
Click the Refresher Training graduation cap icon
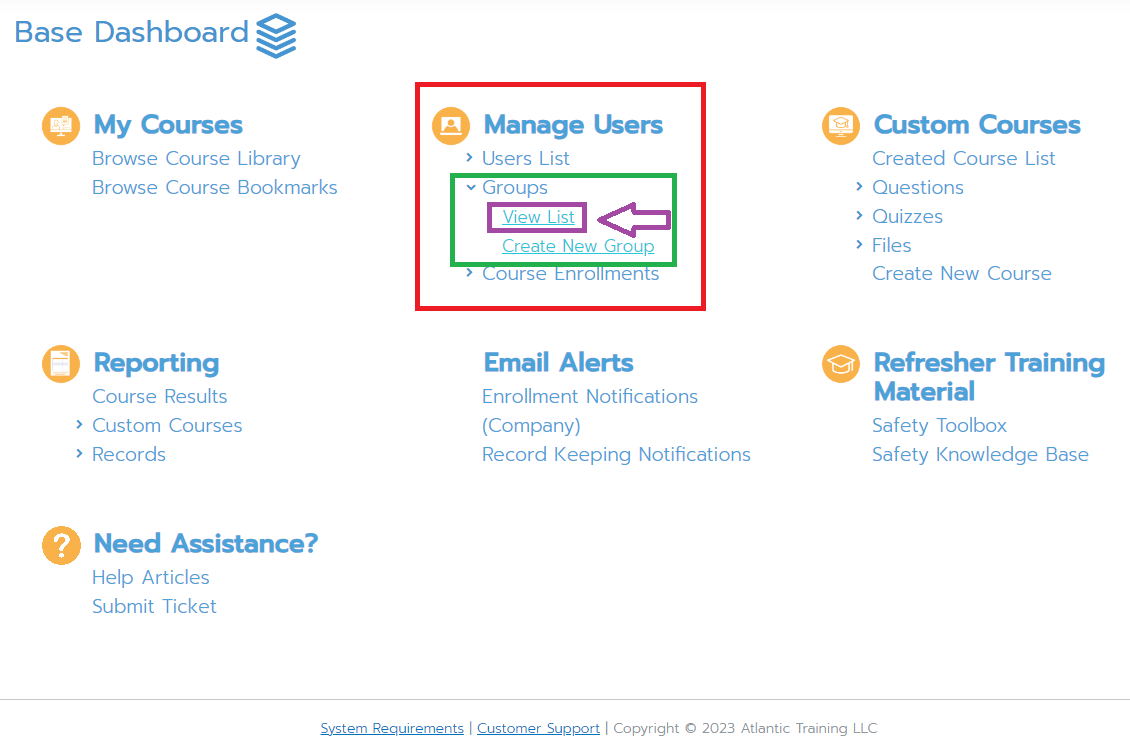tap(840, 363)
